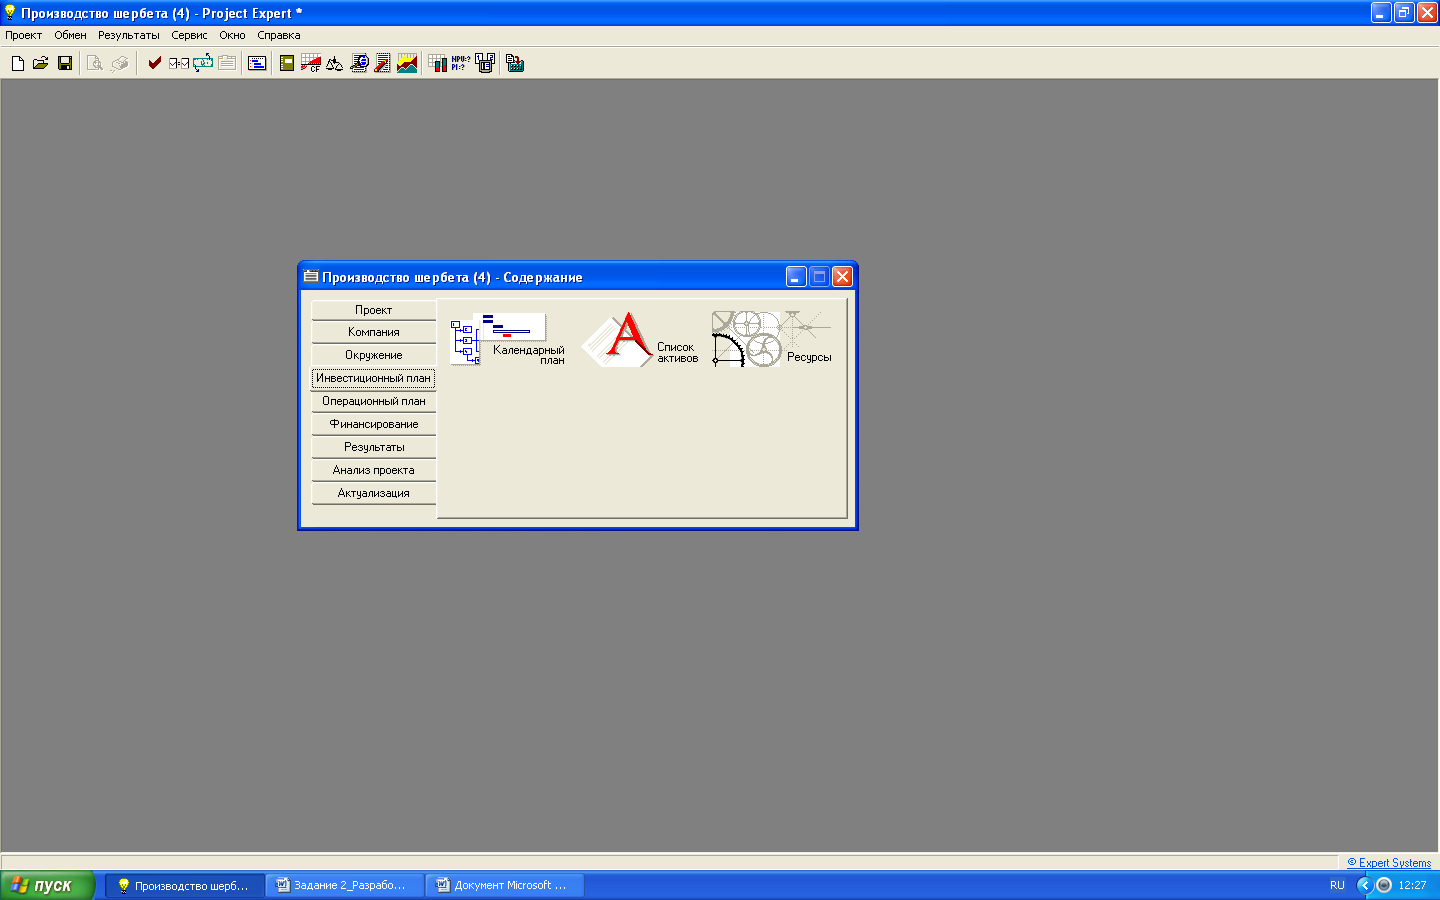Switch to Документ Microsoft taskbar item

[505, 885]
